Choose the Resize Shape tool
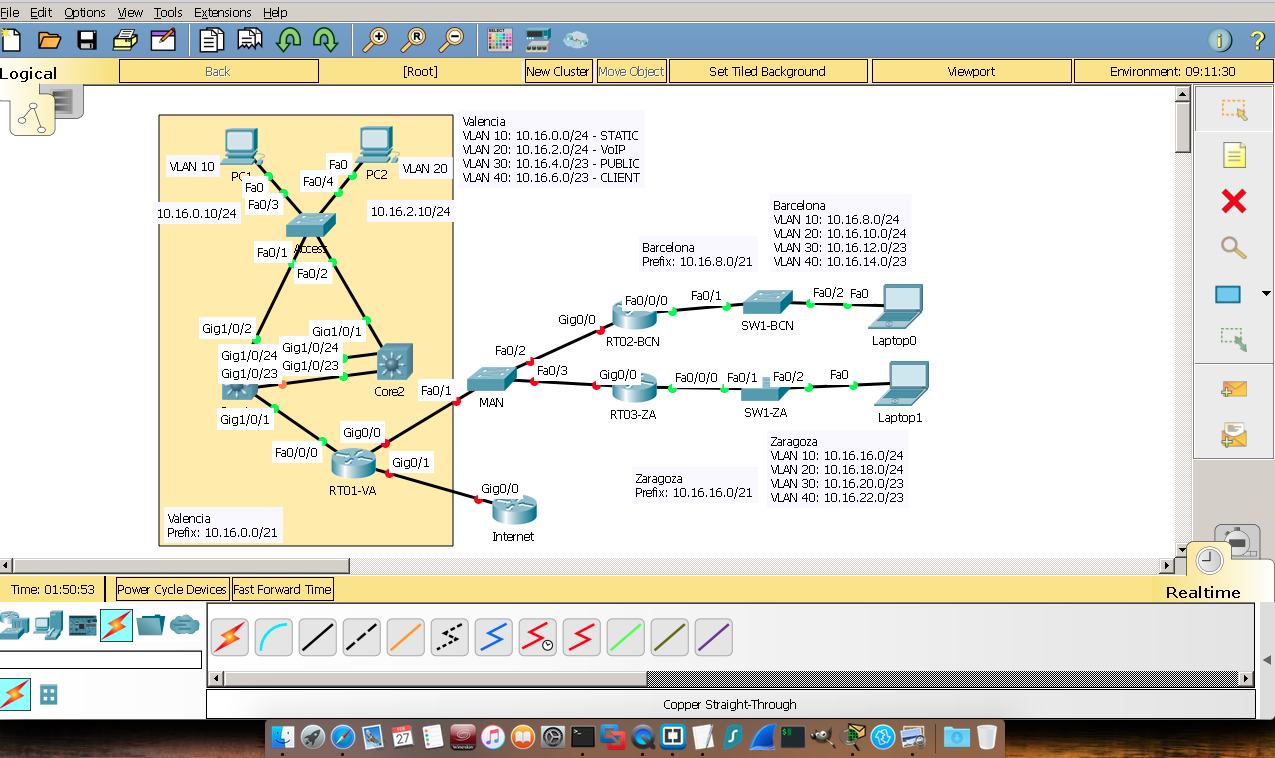 pos(1233,339)
